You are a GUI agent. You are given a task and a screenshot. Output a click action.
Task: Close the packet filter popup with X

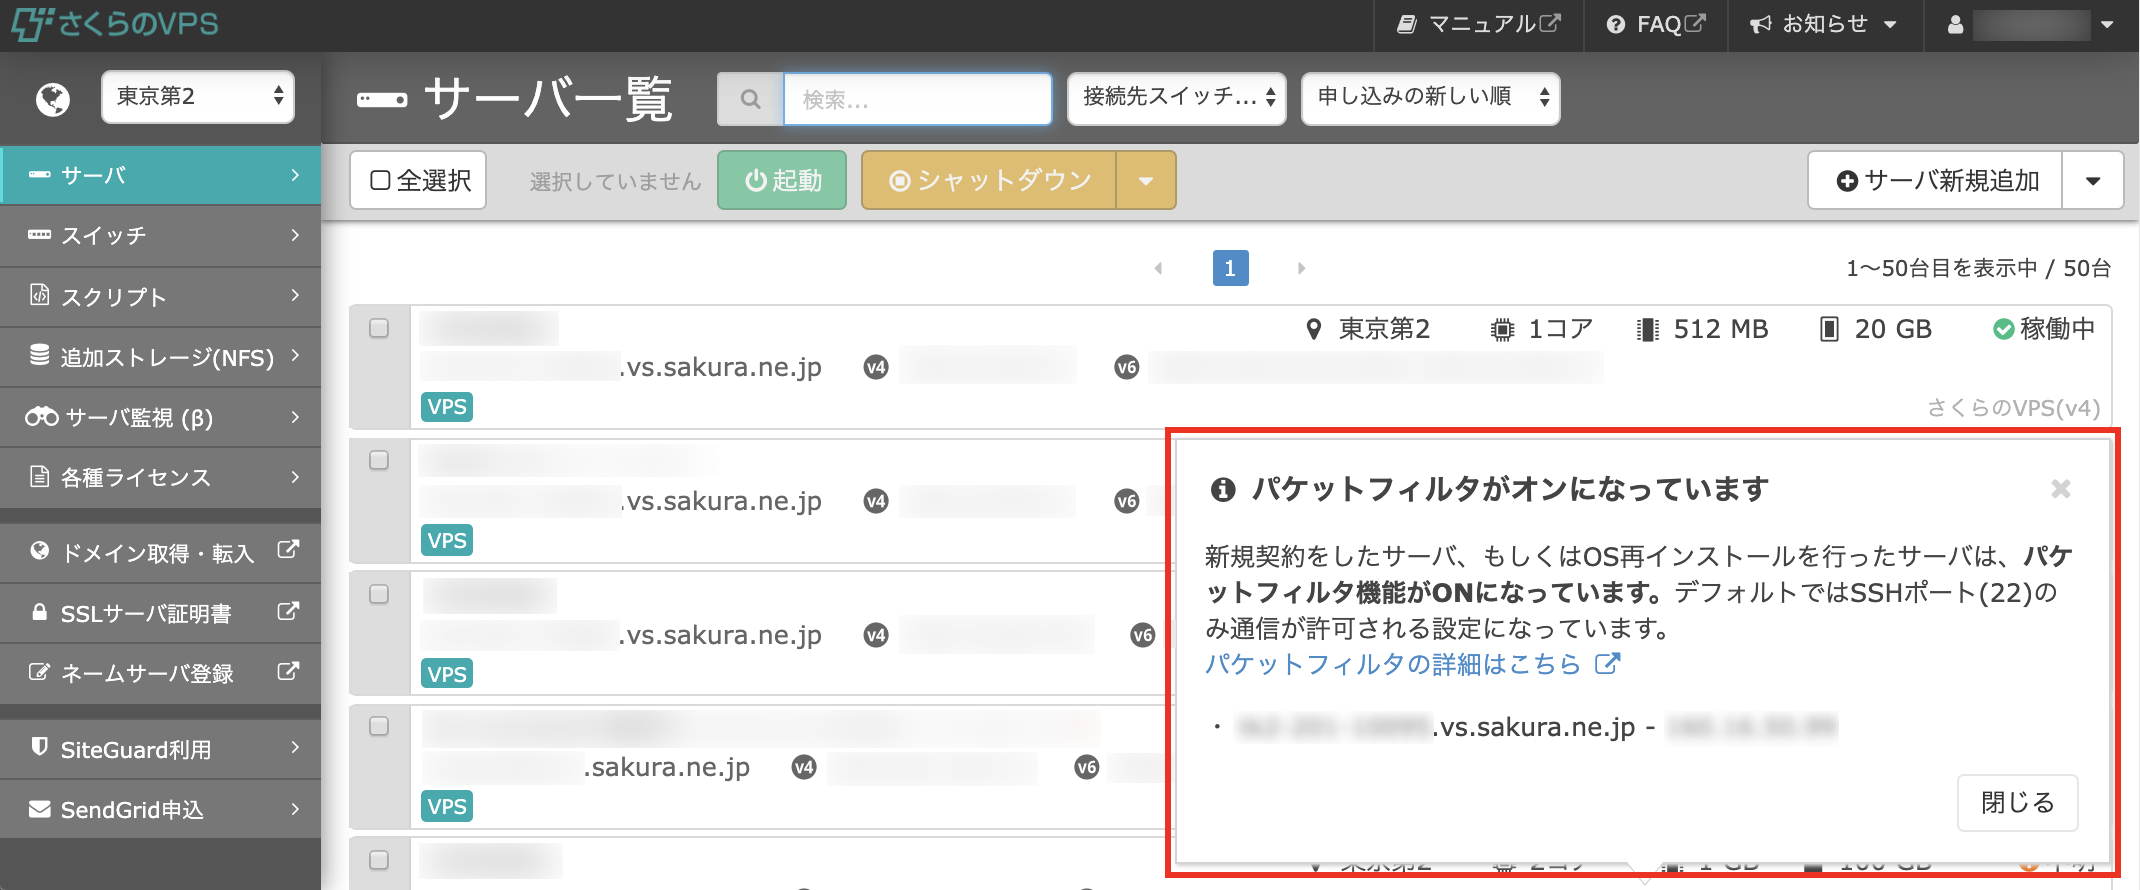[2061, 488]
